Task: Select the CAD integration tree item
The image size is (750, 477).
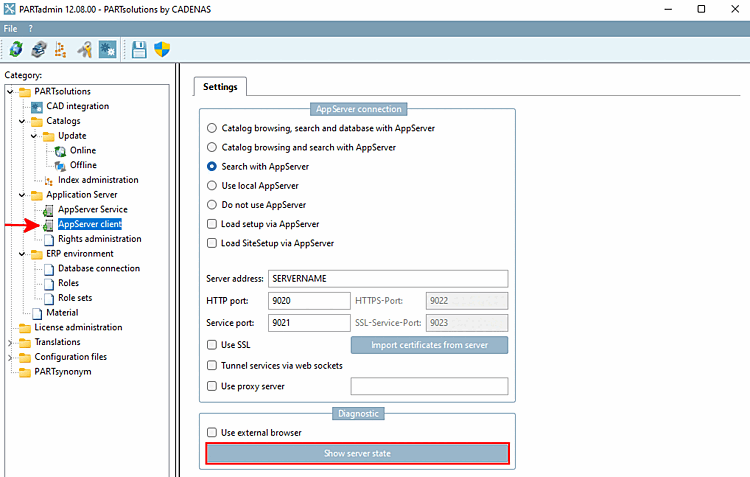Action: click(x=77, y=106)
